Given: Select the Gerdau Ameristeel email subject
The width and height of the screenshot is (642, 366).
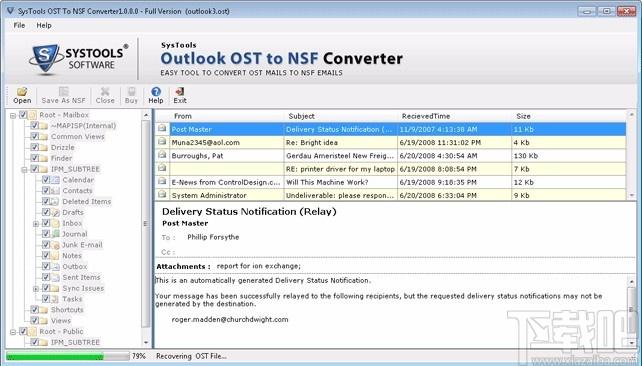Looking at the screenshot, I should coord(340,156).
